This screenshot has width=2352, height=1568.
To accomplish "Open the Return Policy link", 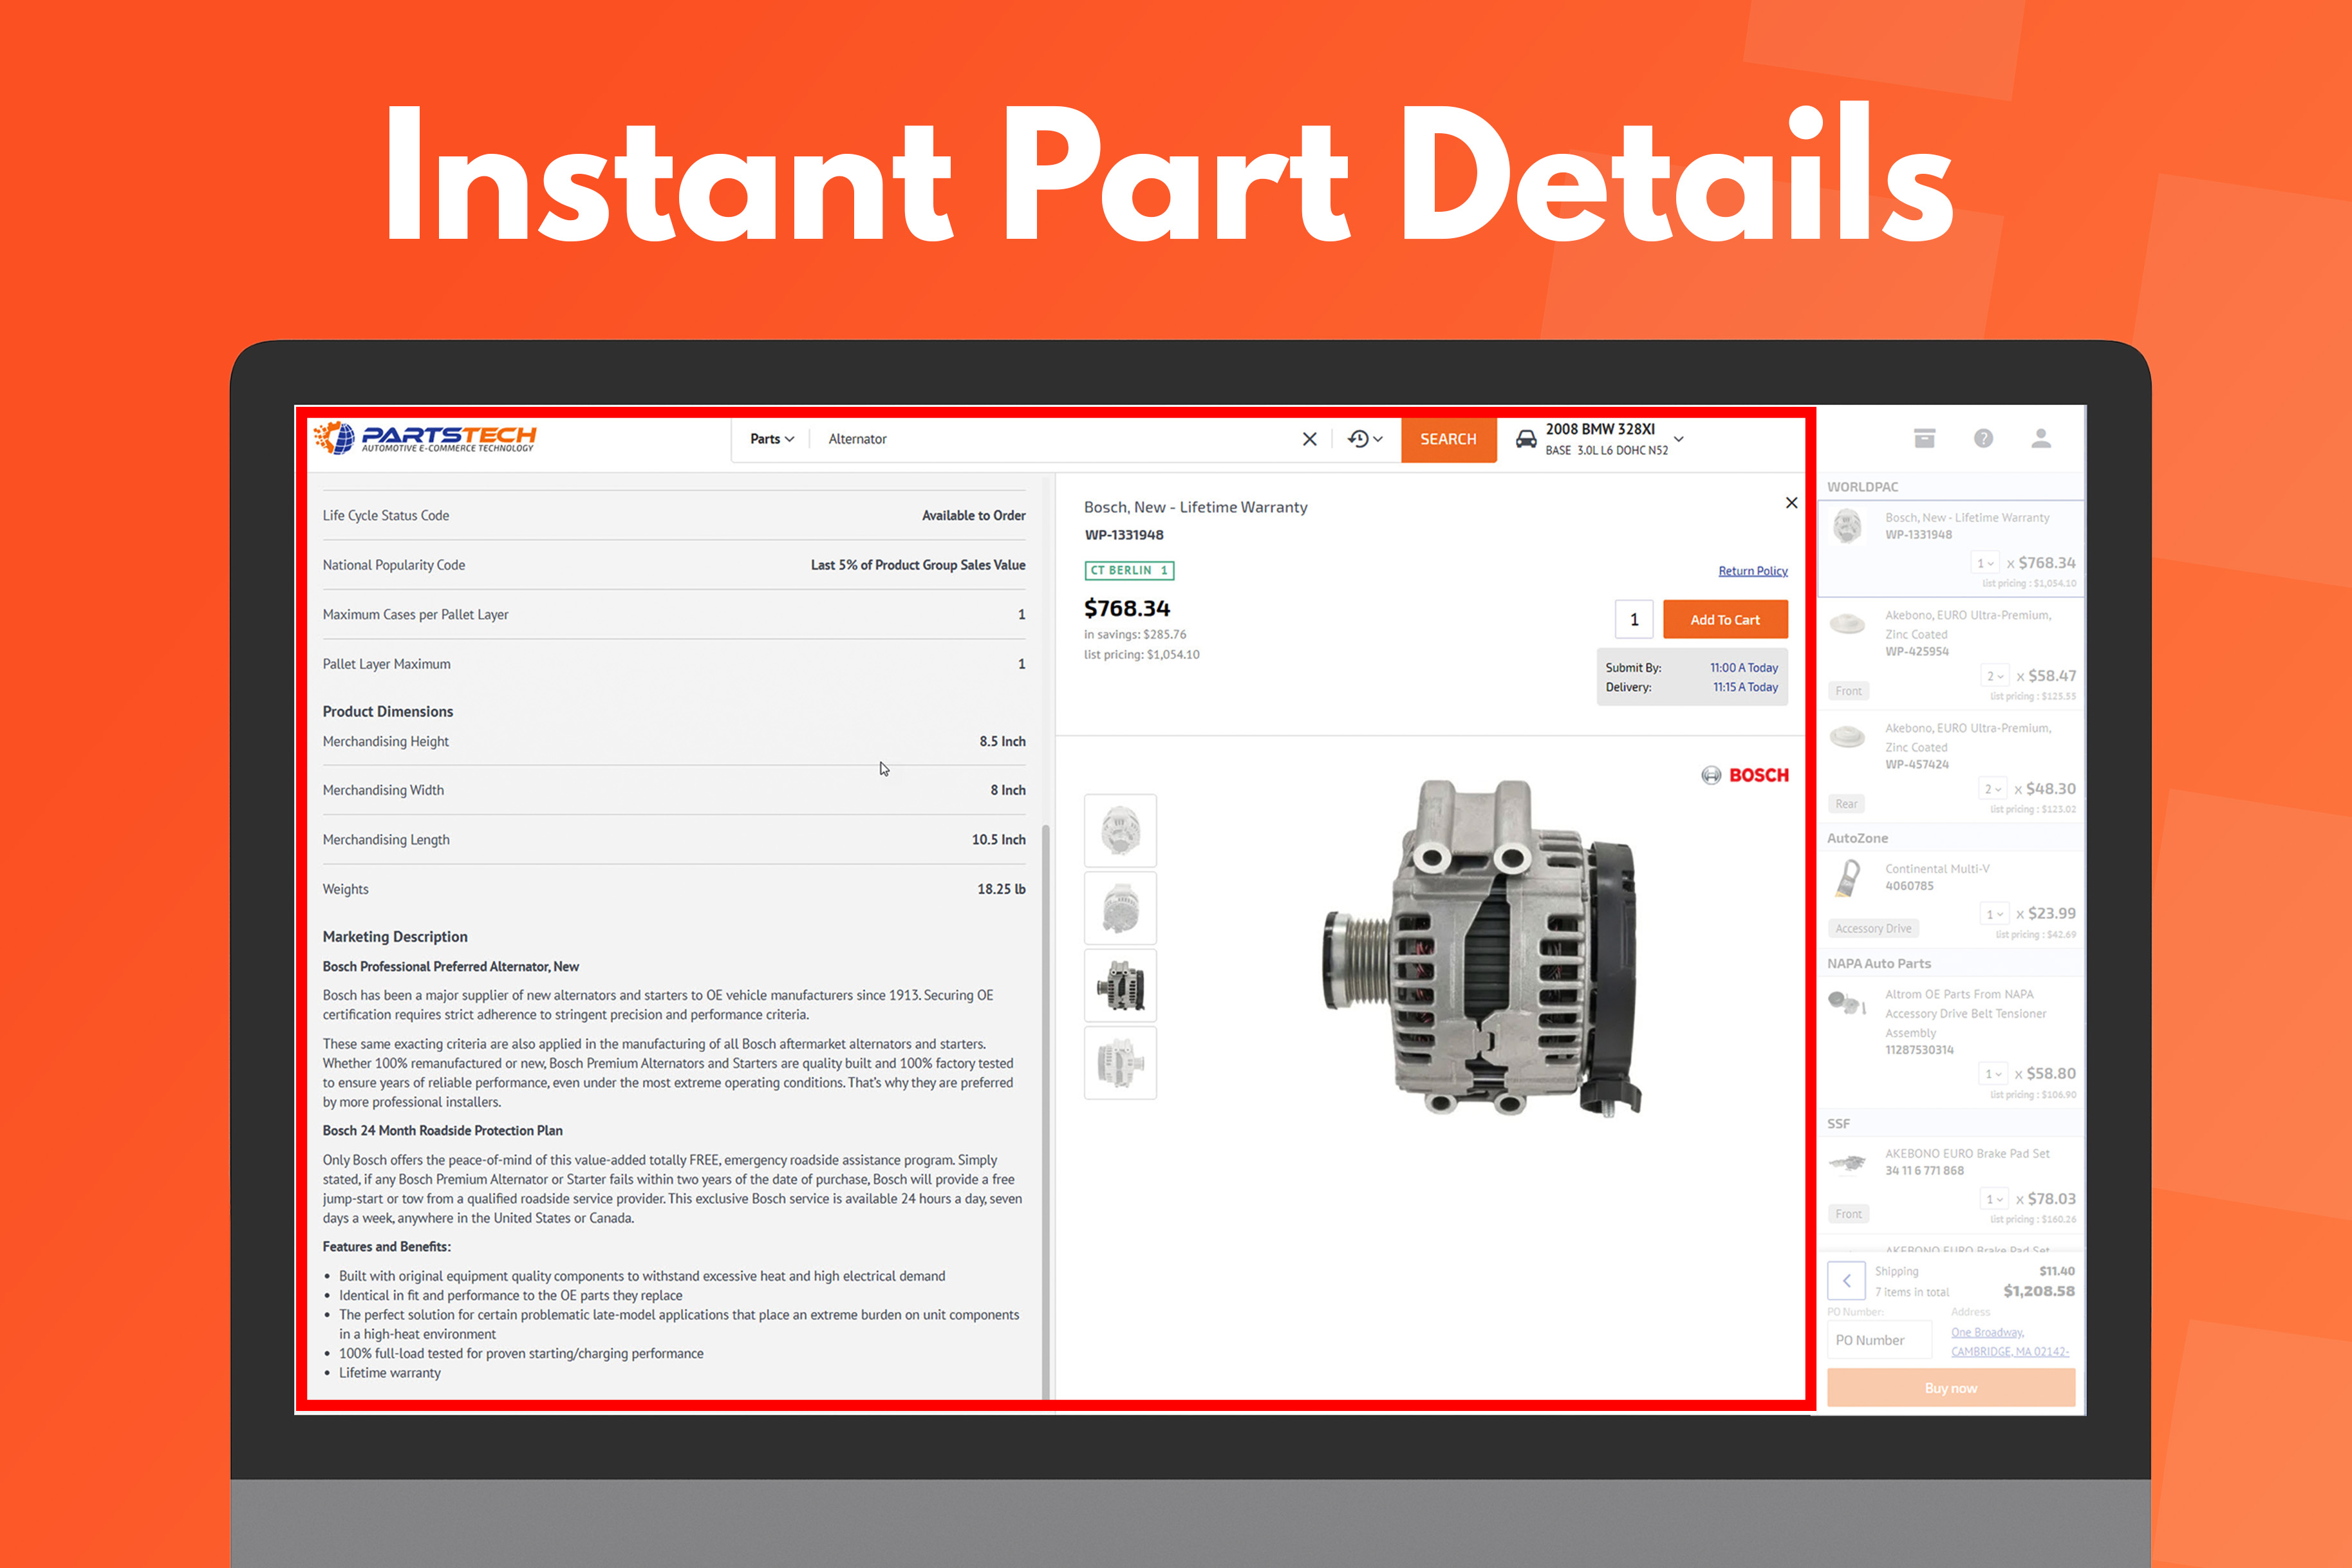I will [1753, 571].
